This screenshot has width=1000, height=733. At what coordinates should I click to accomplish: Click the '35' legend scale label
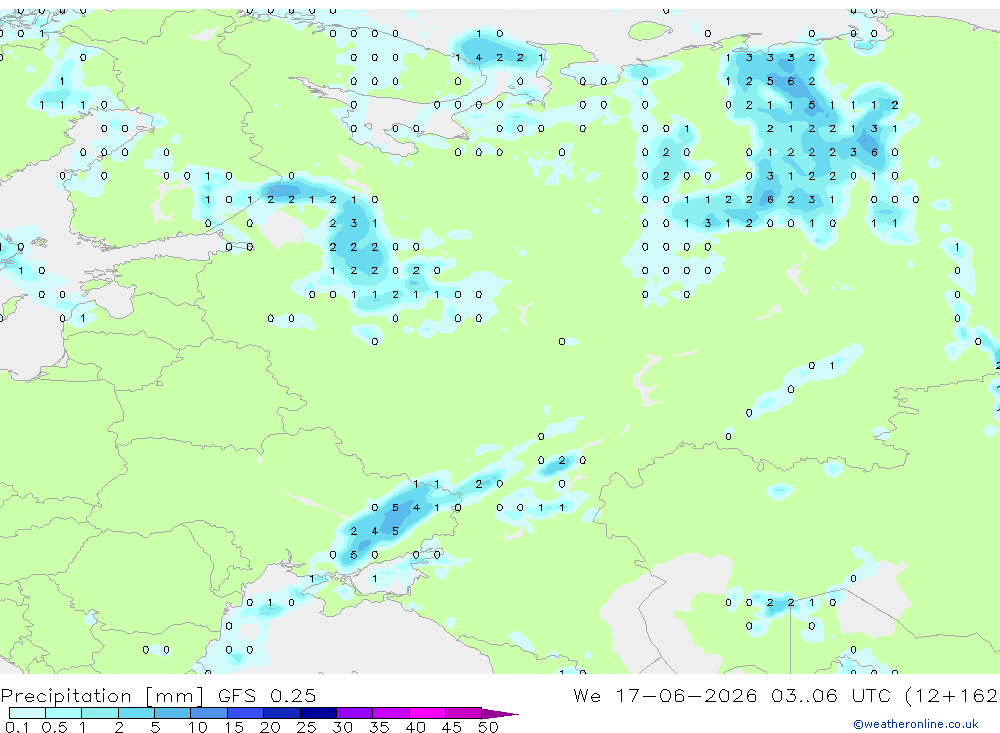[379, 727]
